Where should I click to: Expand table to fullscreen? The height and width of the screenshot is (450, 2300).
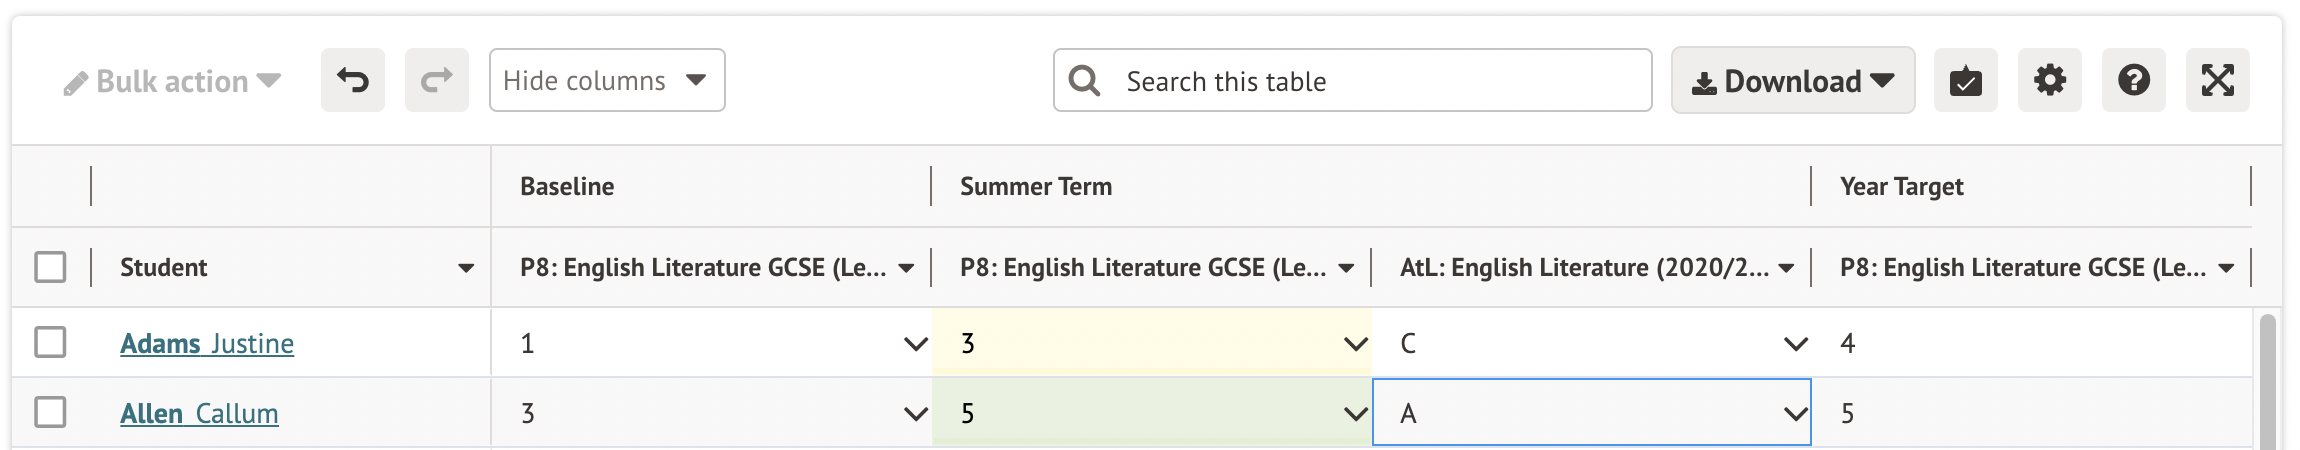2217,80
